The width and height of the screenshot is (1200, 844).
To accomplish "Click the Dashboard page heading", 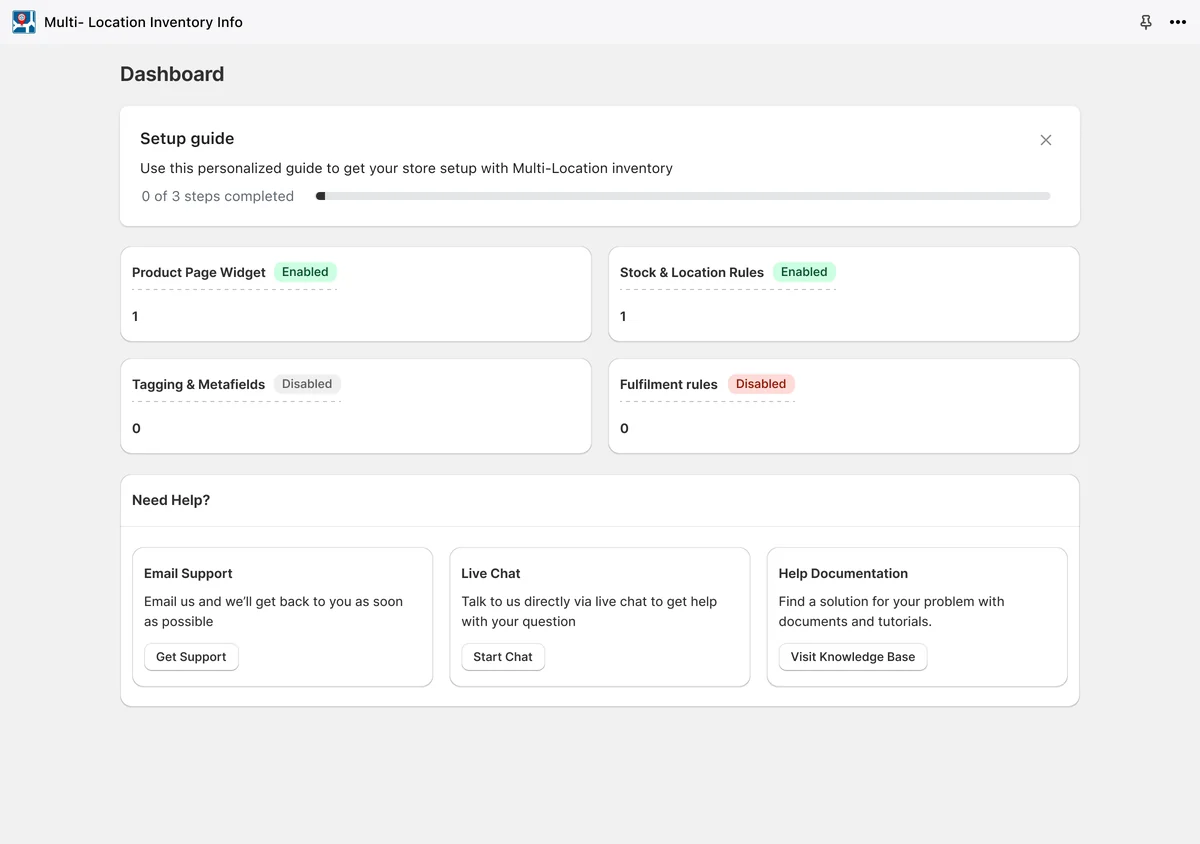I will coord(172,74).
